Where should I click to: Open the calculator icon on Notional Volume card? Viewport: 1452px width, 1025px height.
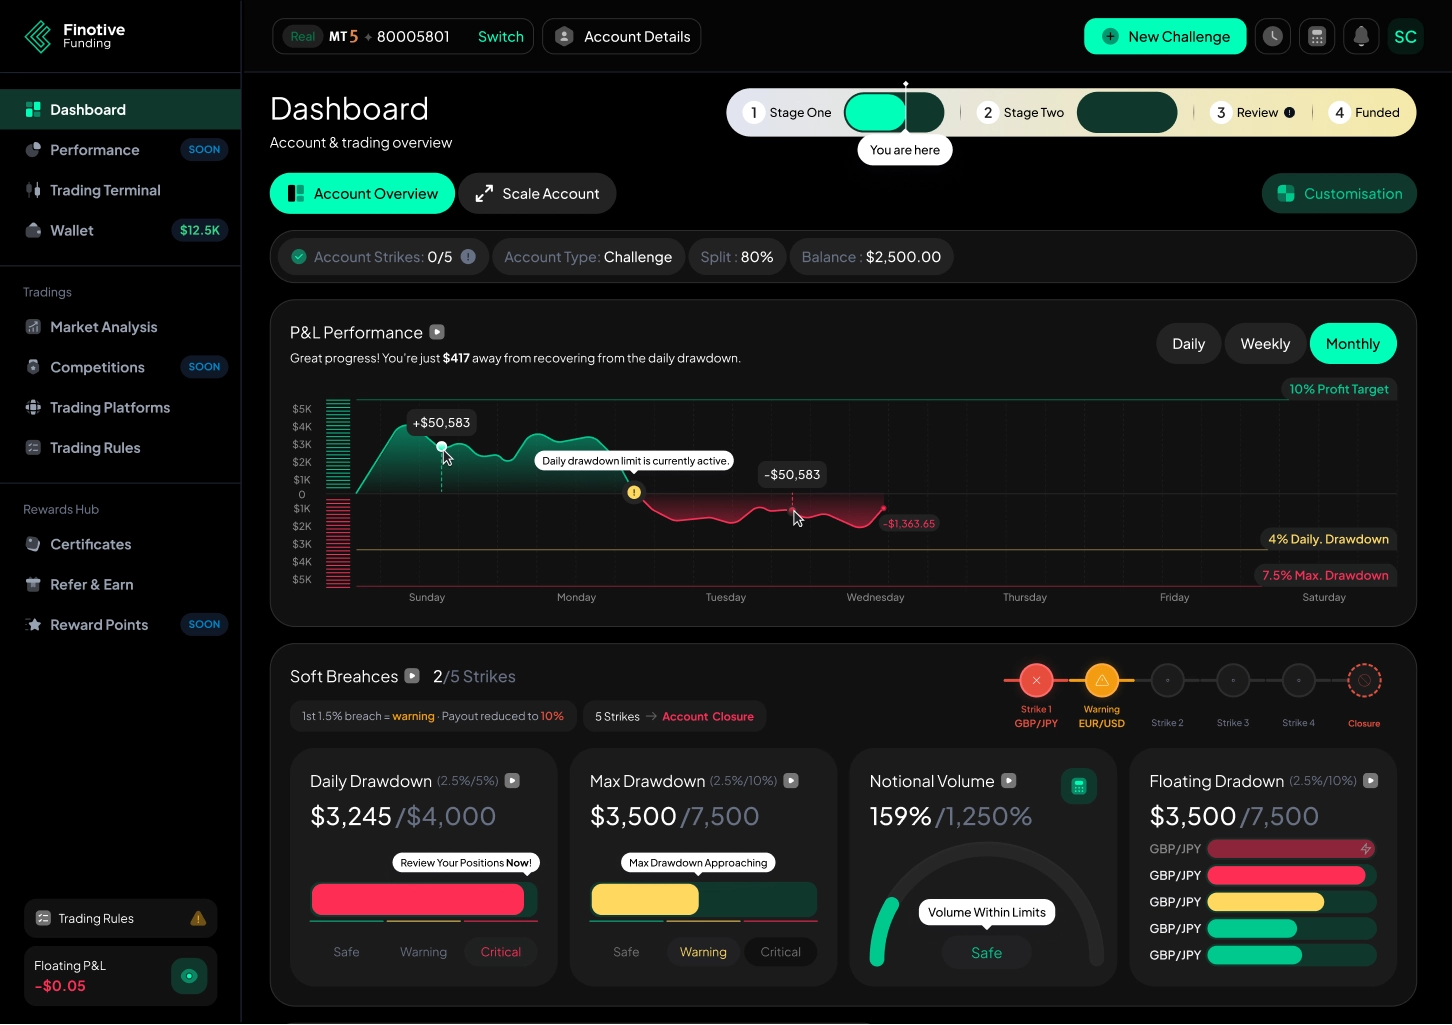click(1079, 786)
